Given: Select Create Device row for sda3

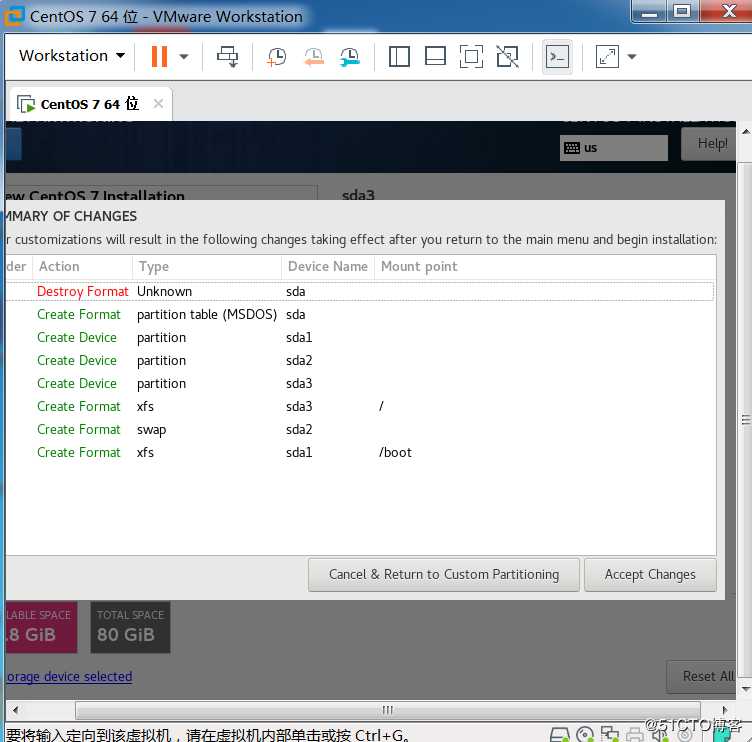Looking at the screenshot, I should pyautogui.click(x=360, y=384).
